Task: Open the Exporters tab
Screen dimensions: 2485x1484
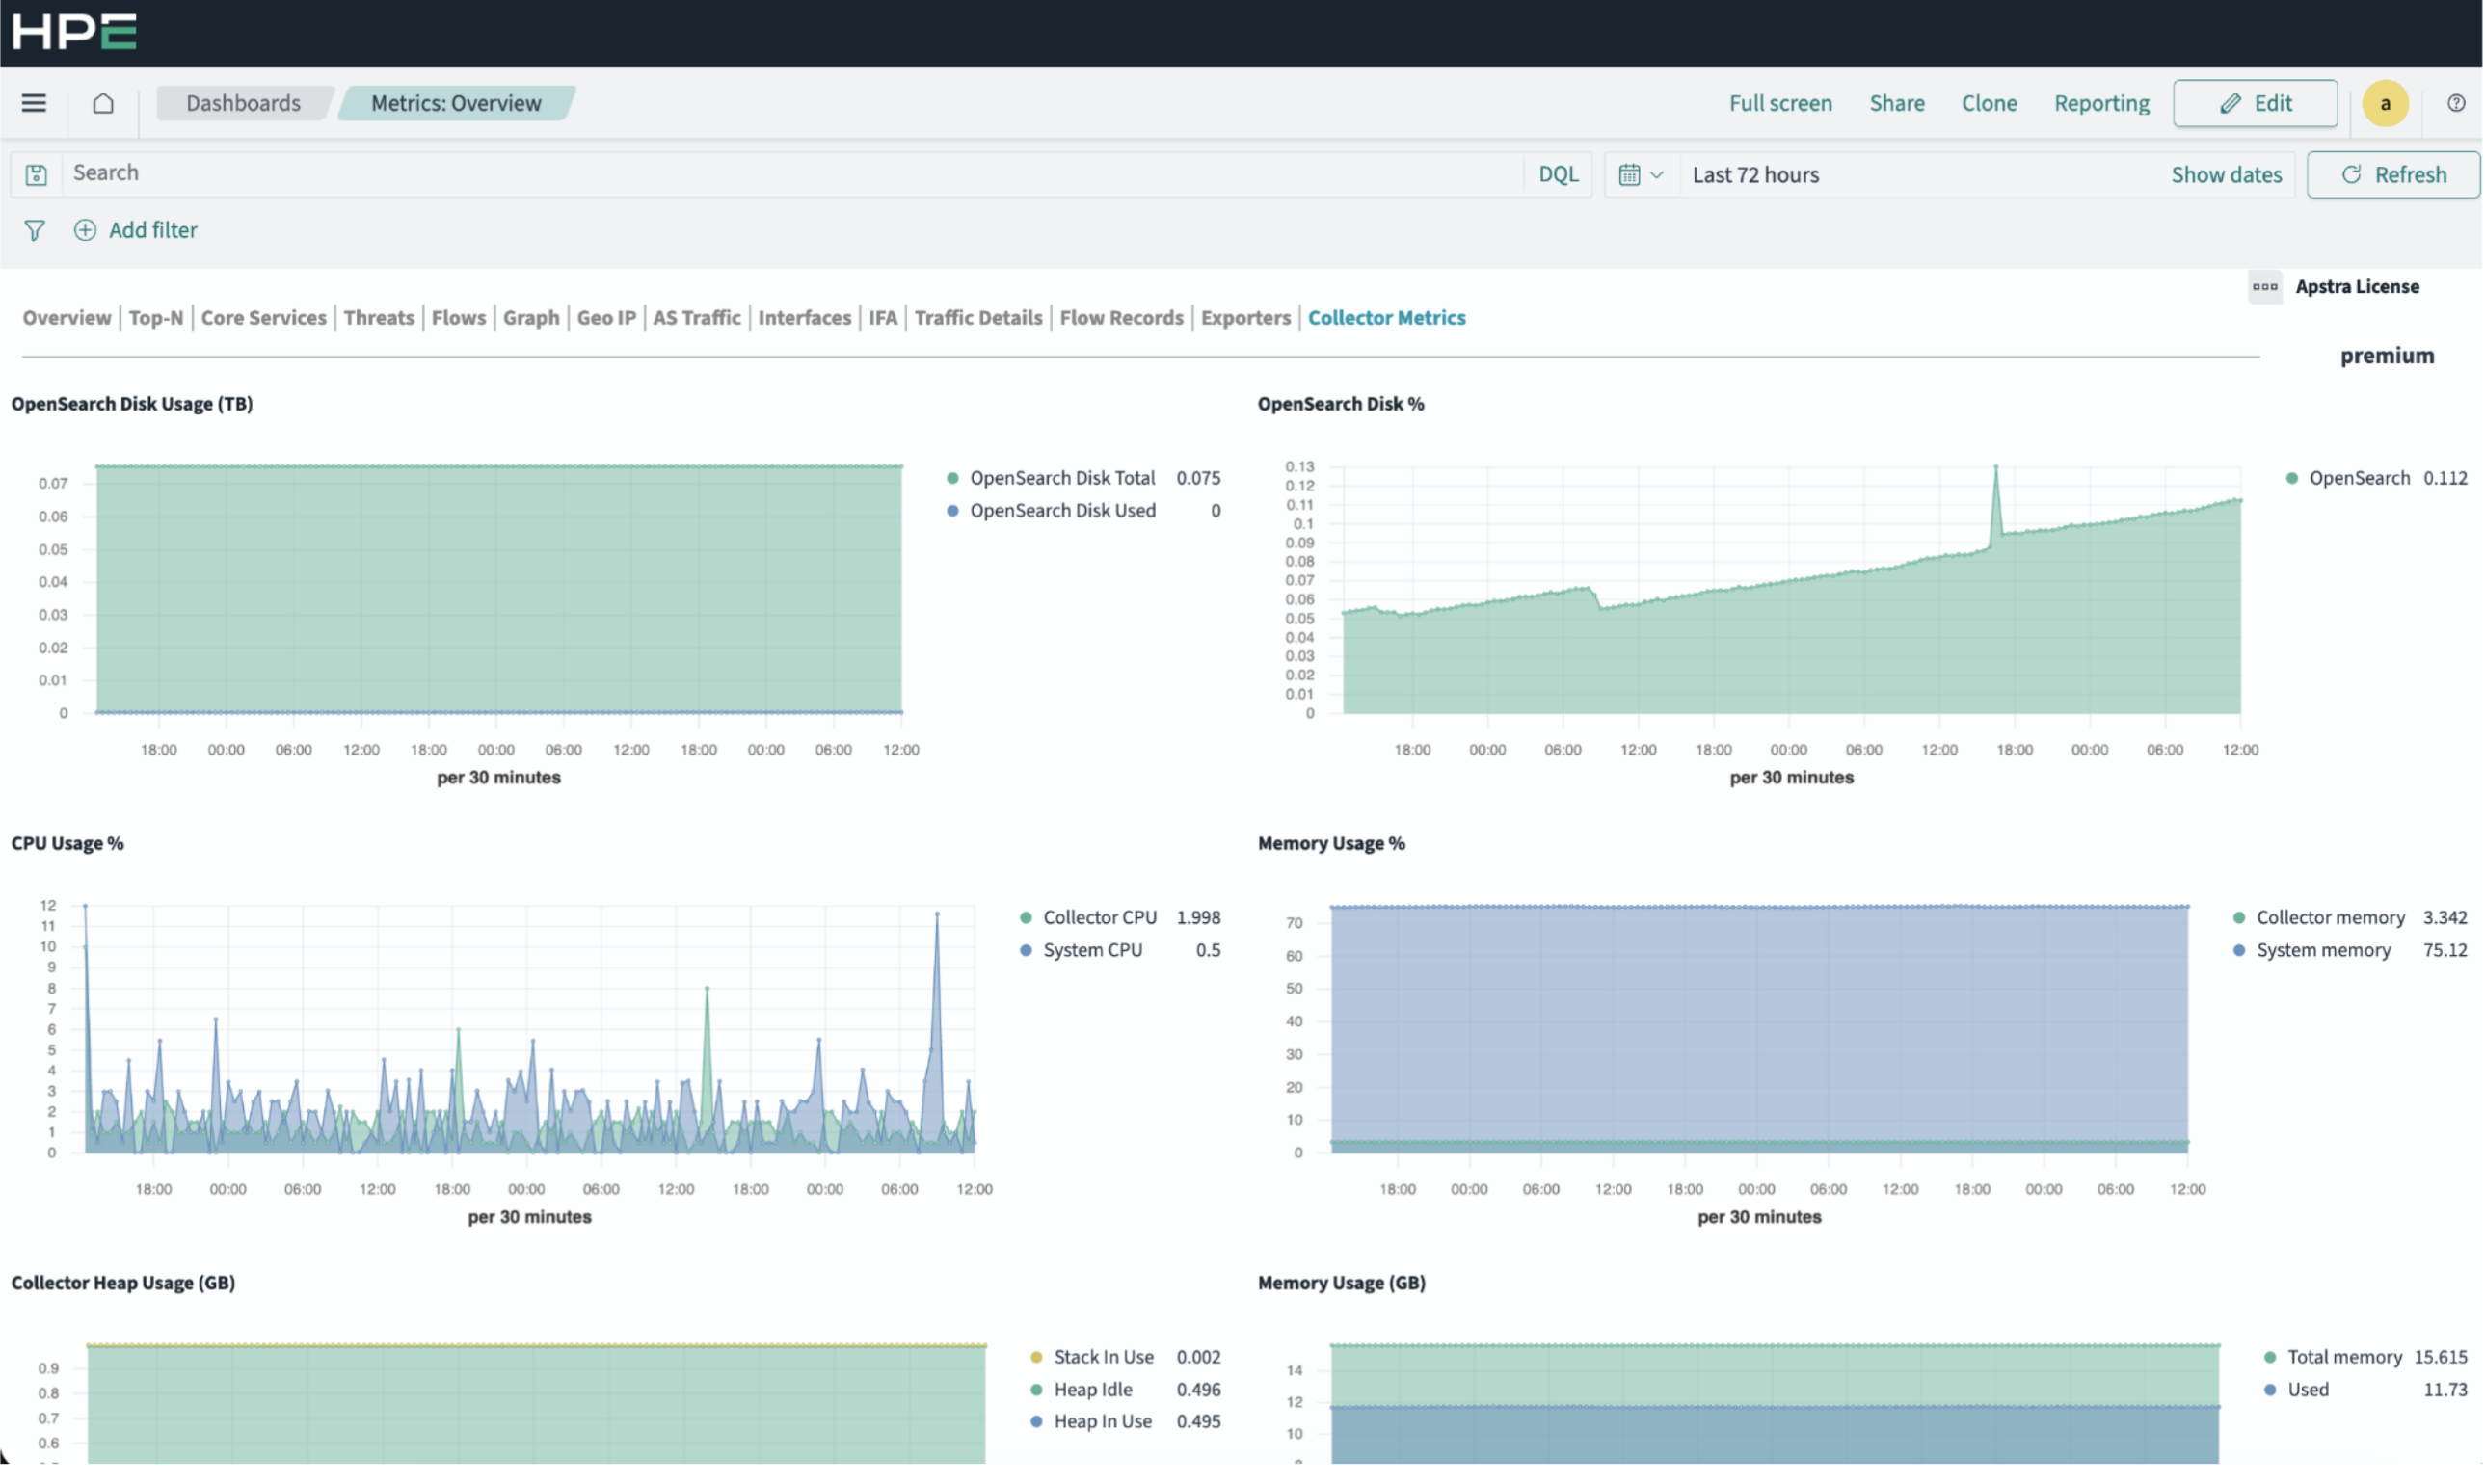Action: (1246, 318)
